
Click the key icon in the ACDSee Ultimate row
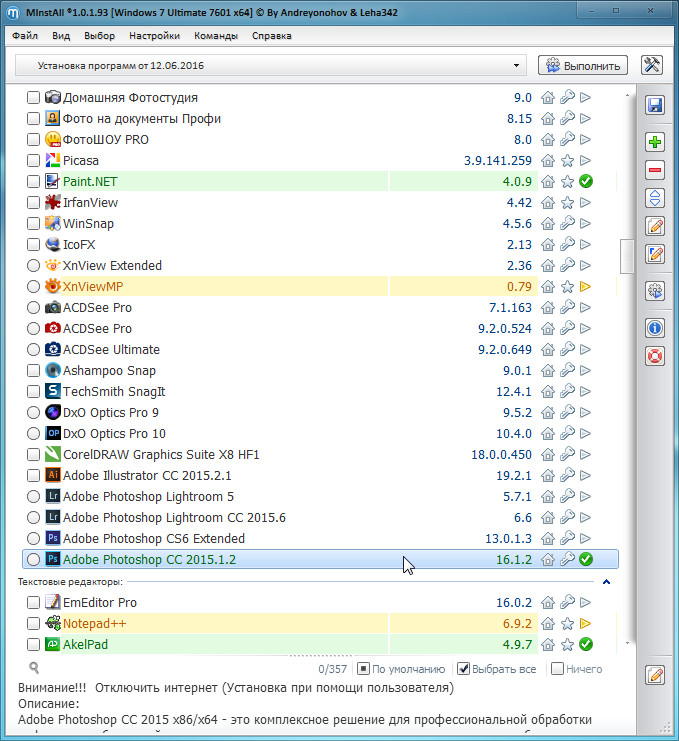pos(567,349)
